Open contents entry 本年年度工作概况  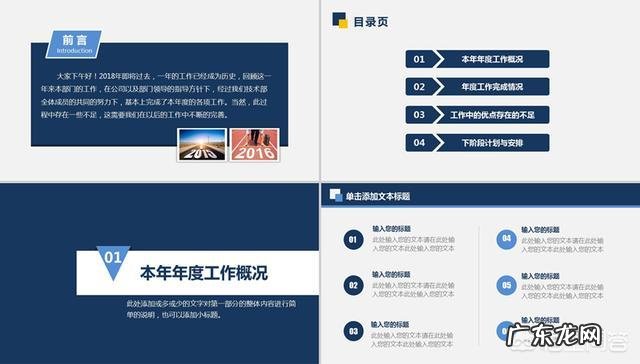point(492,59)
